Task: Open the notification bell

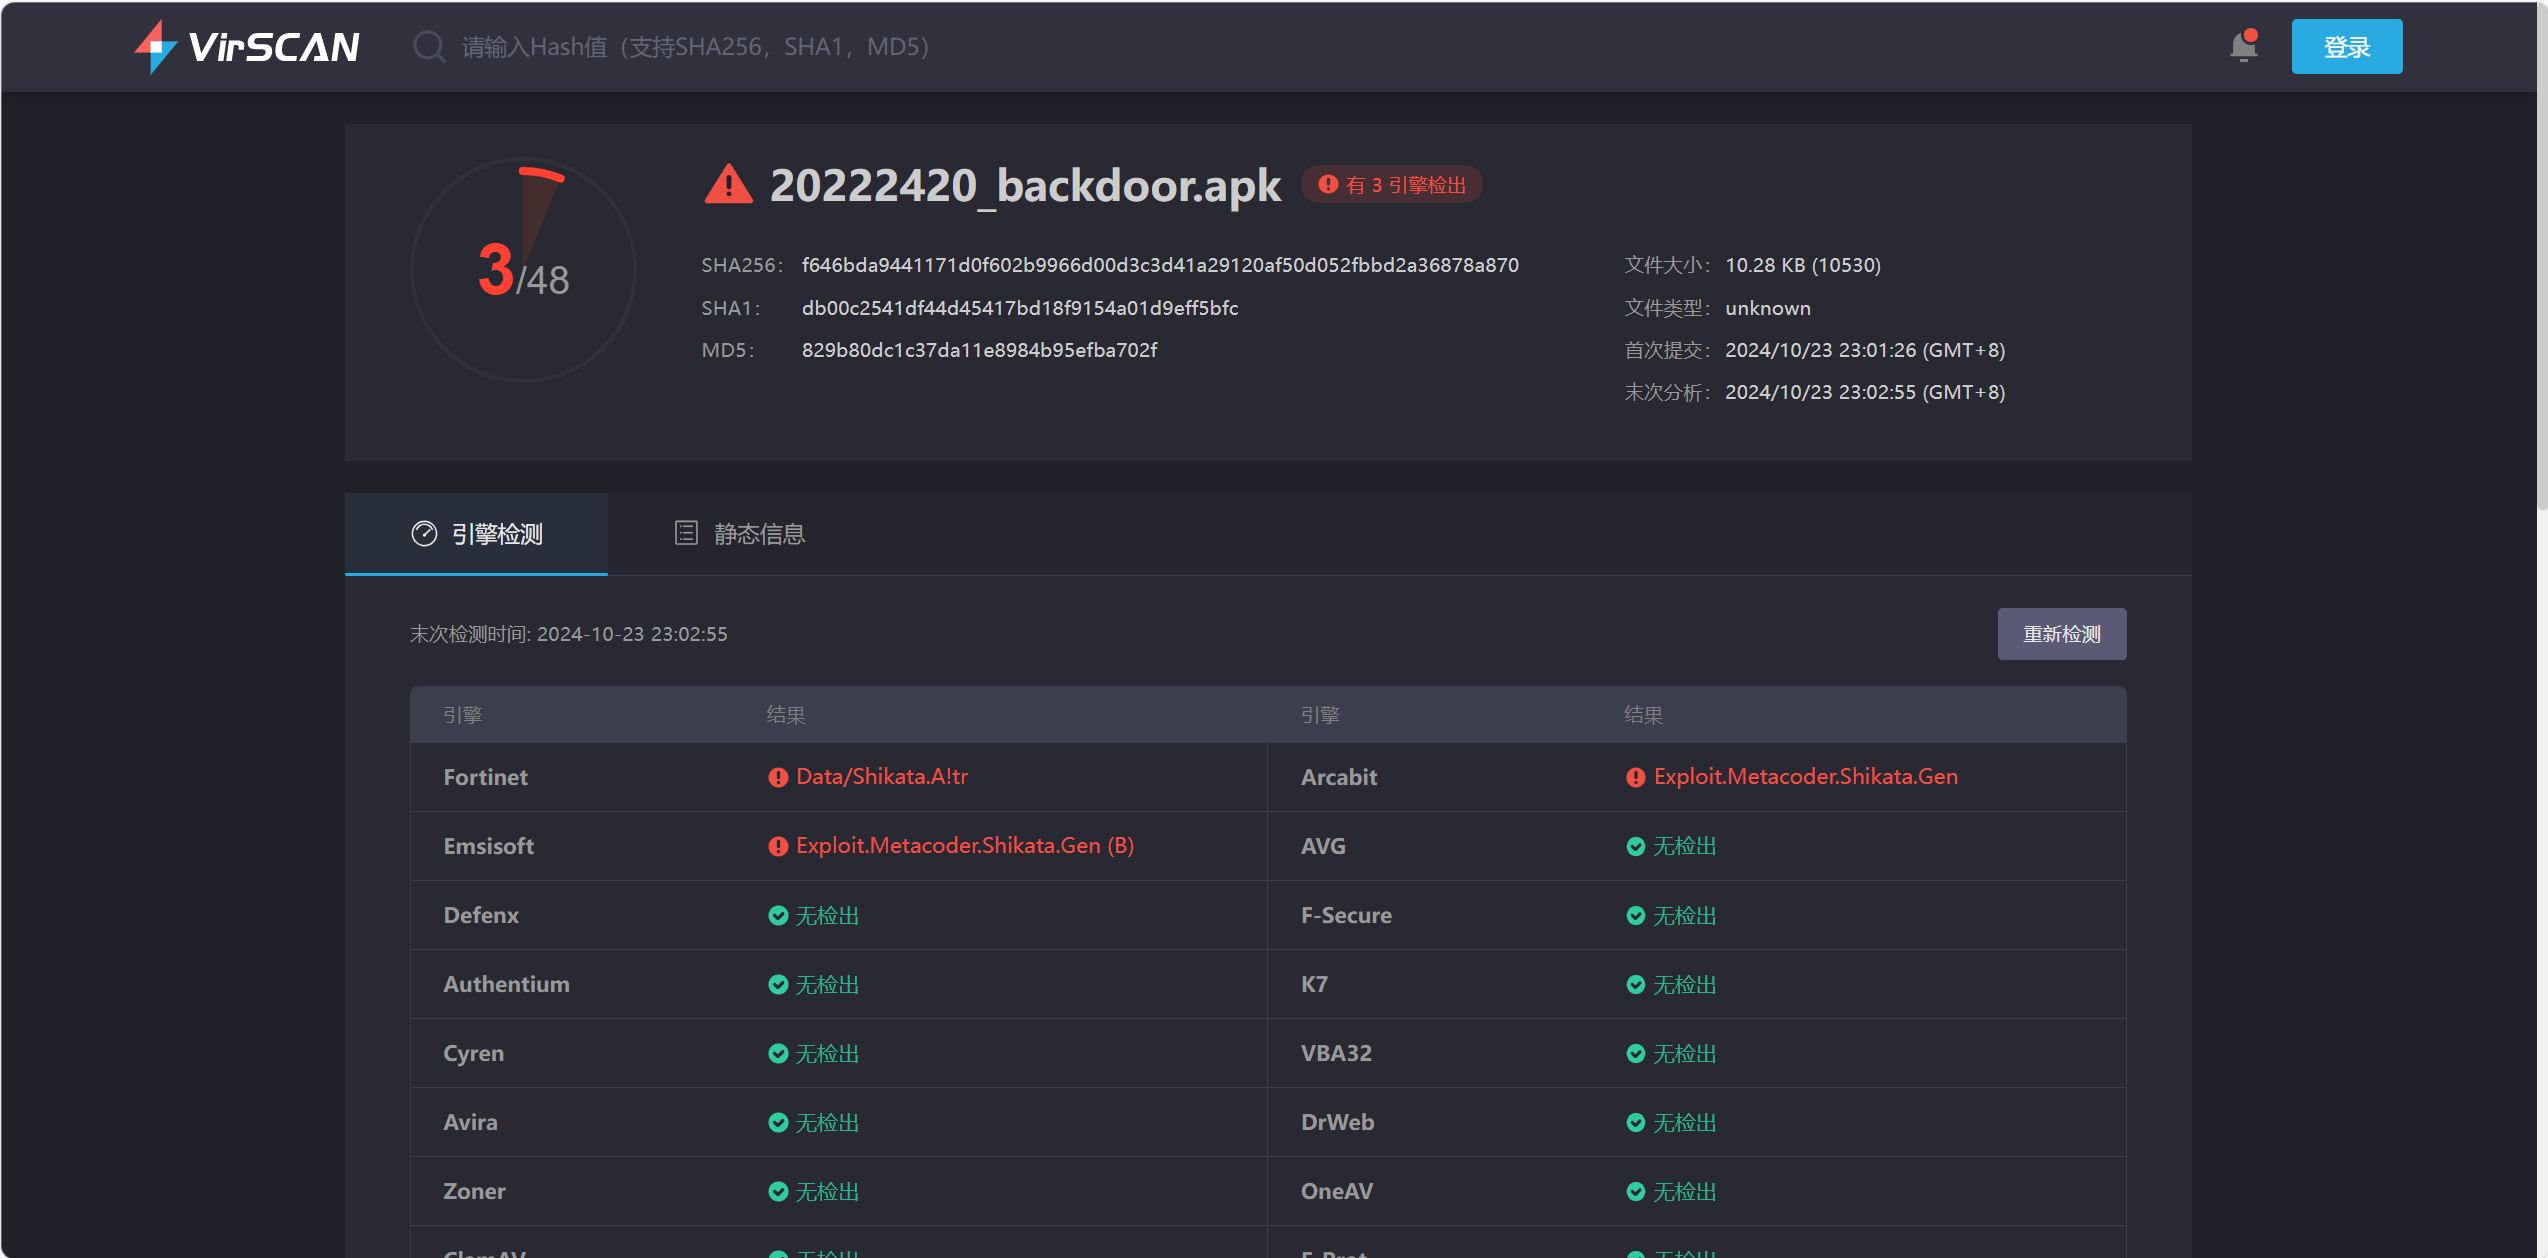Action: coord(2244,46)
